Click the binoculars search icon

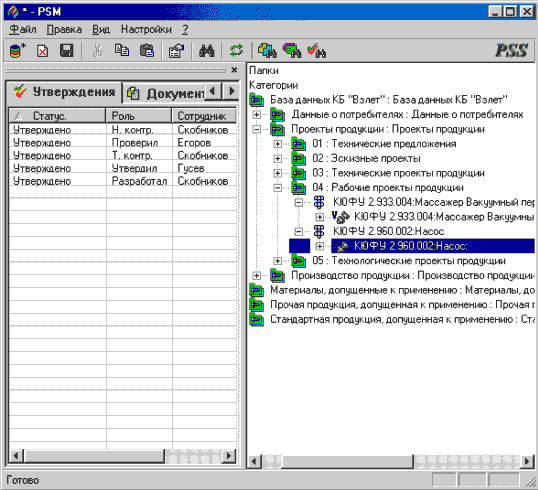click(207, 51)
